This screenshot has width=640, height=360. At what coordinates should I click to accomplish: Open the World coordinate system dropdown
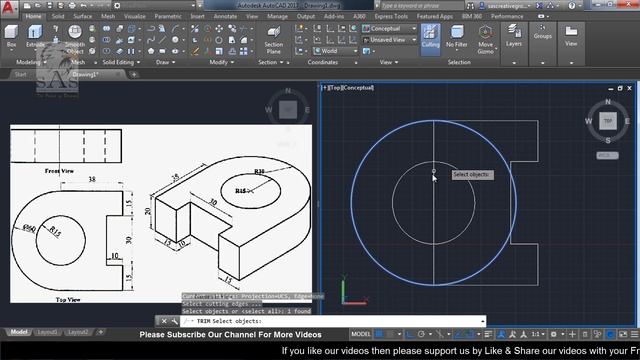point(336,51)
